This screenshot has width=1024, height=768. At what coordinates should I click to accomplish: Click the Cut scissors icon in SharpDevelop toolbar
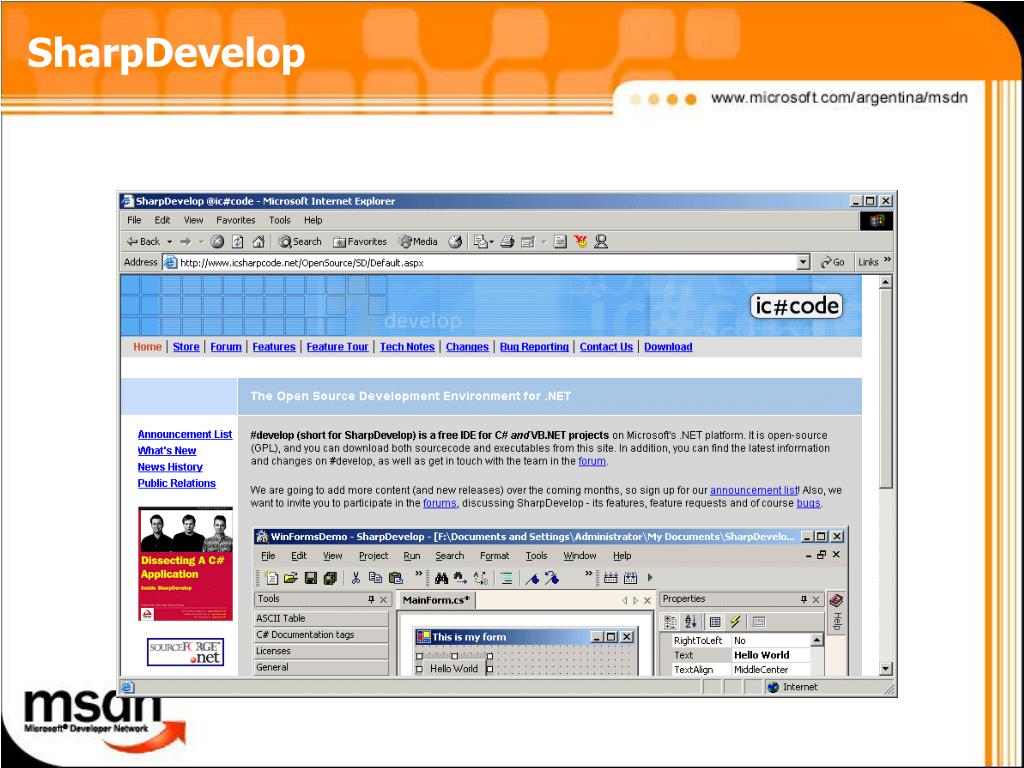(x=355, y=578)
